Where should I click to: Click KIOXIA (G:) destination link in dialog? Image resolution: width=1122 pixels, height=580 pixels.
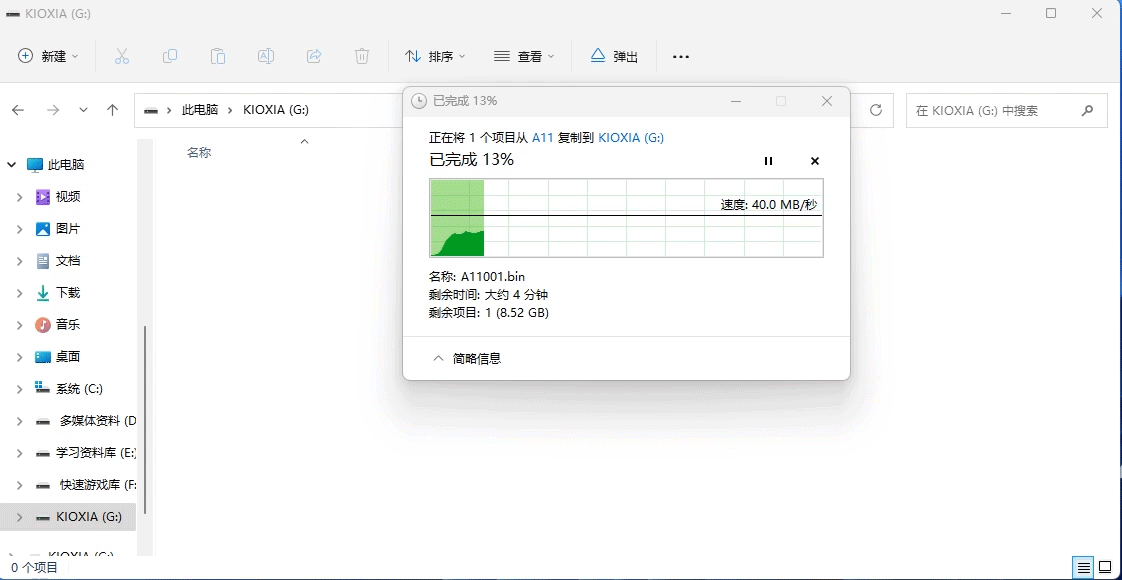point(631,137)
